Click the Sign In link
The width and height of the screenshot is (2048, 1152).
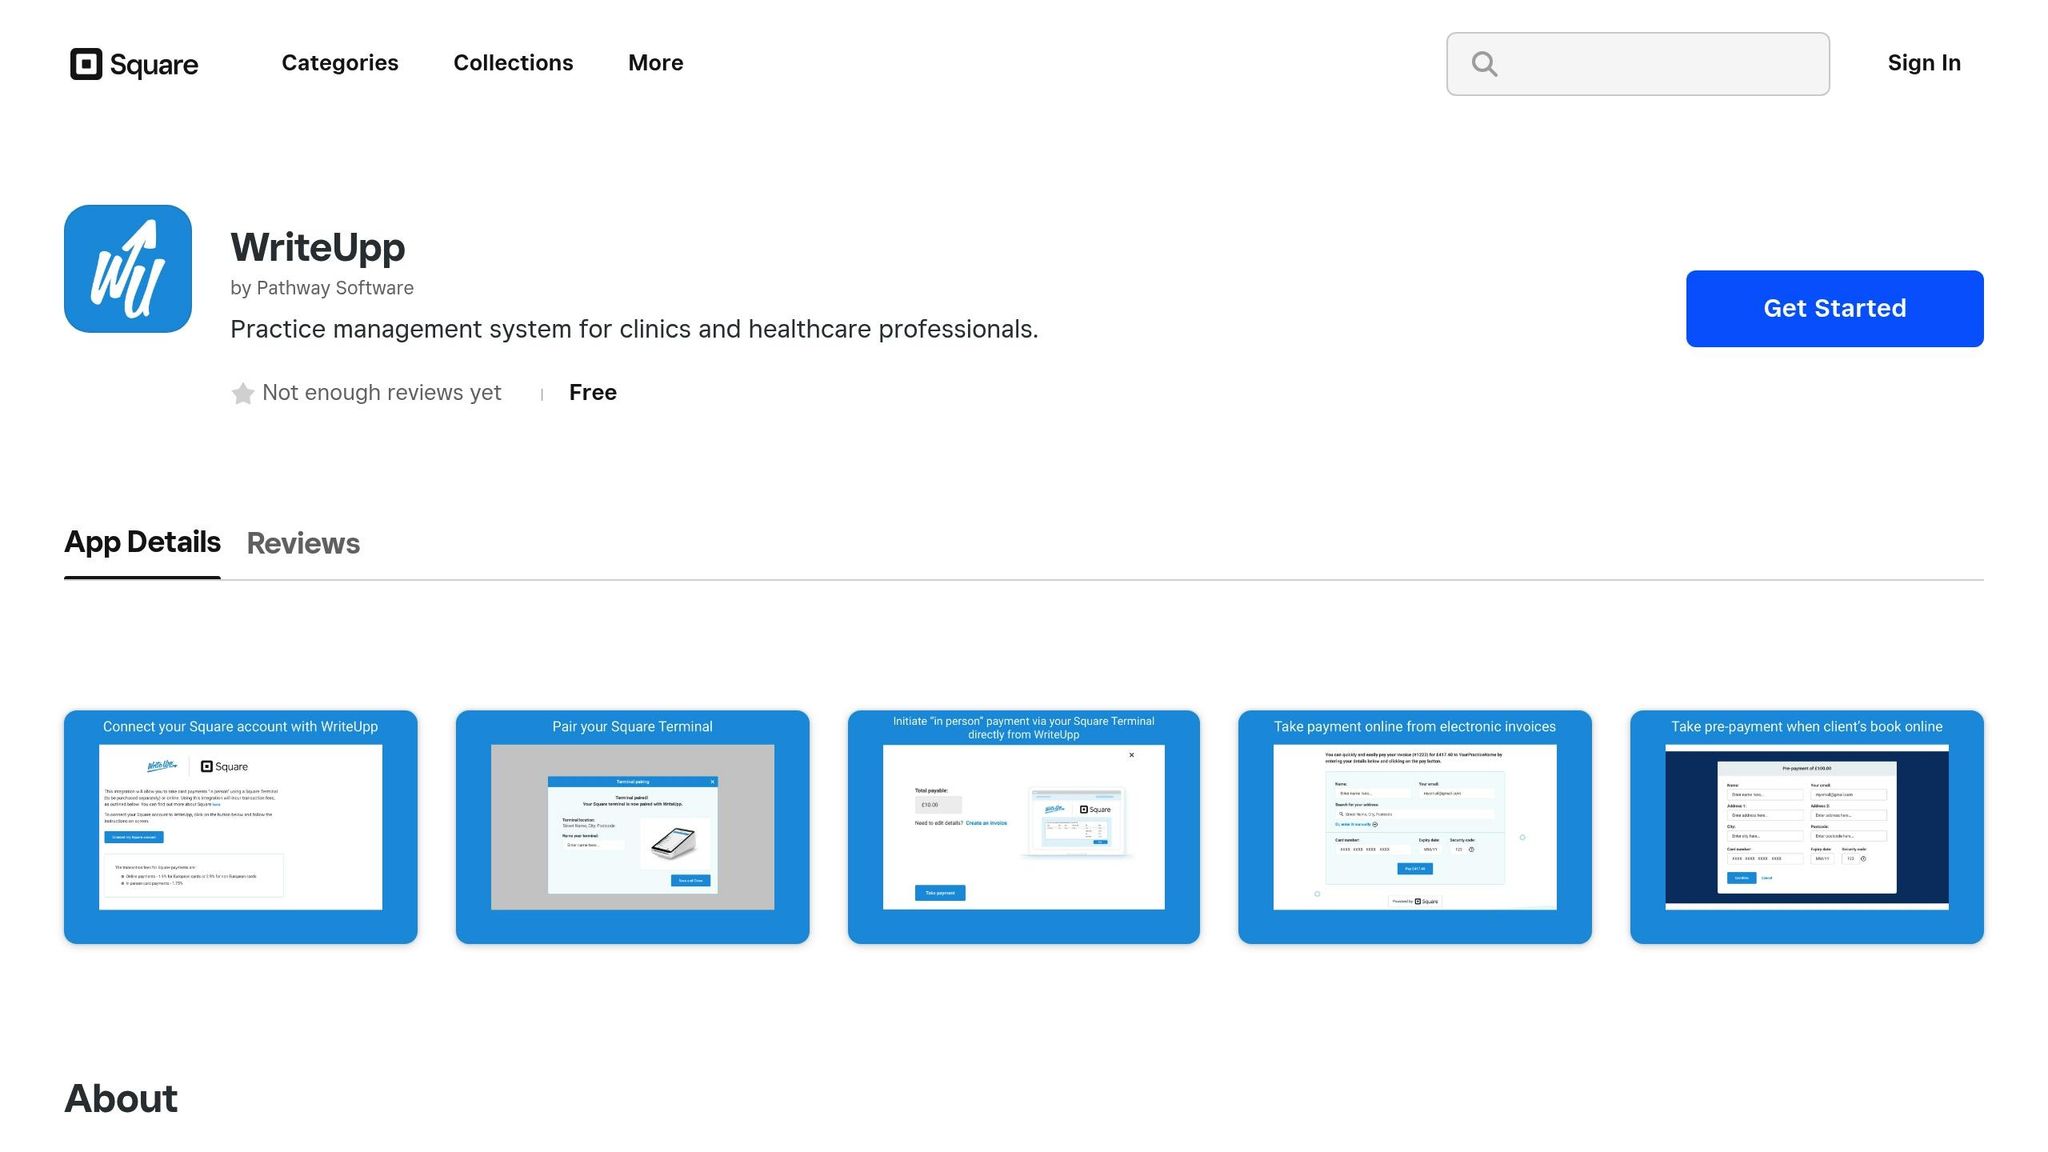pyautogui.click(x=1924, y=63)
